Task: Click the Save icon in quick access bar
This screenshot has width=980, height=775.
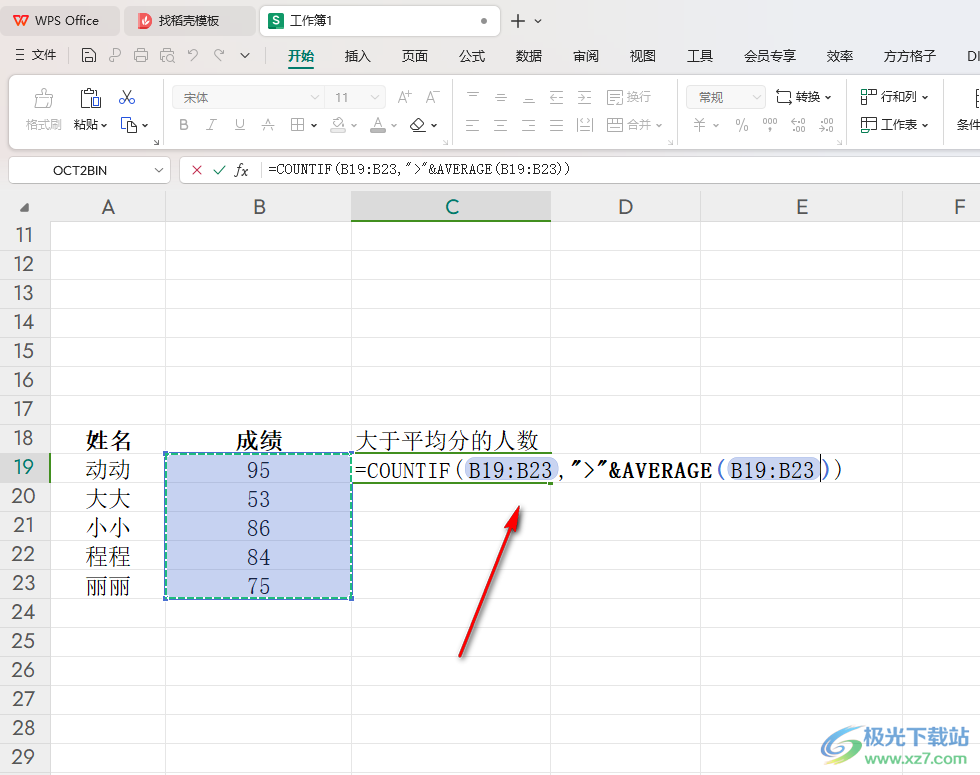Action: [89, 56]
